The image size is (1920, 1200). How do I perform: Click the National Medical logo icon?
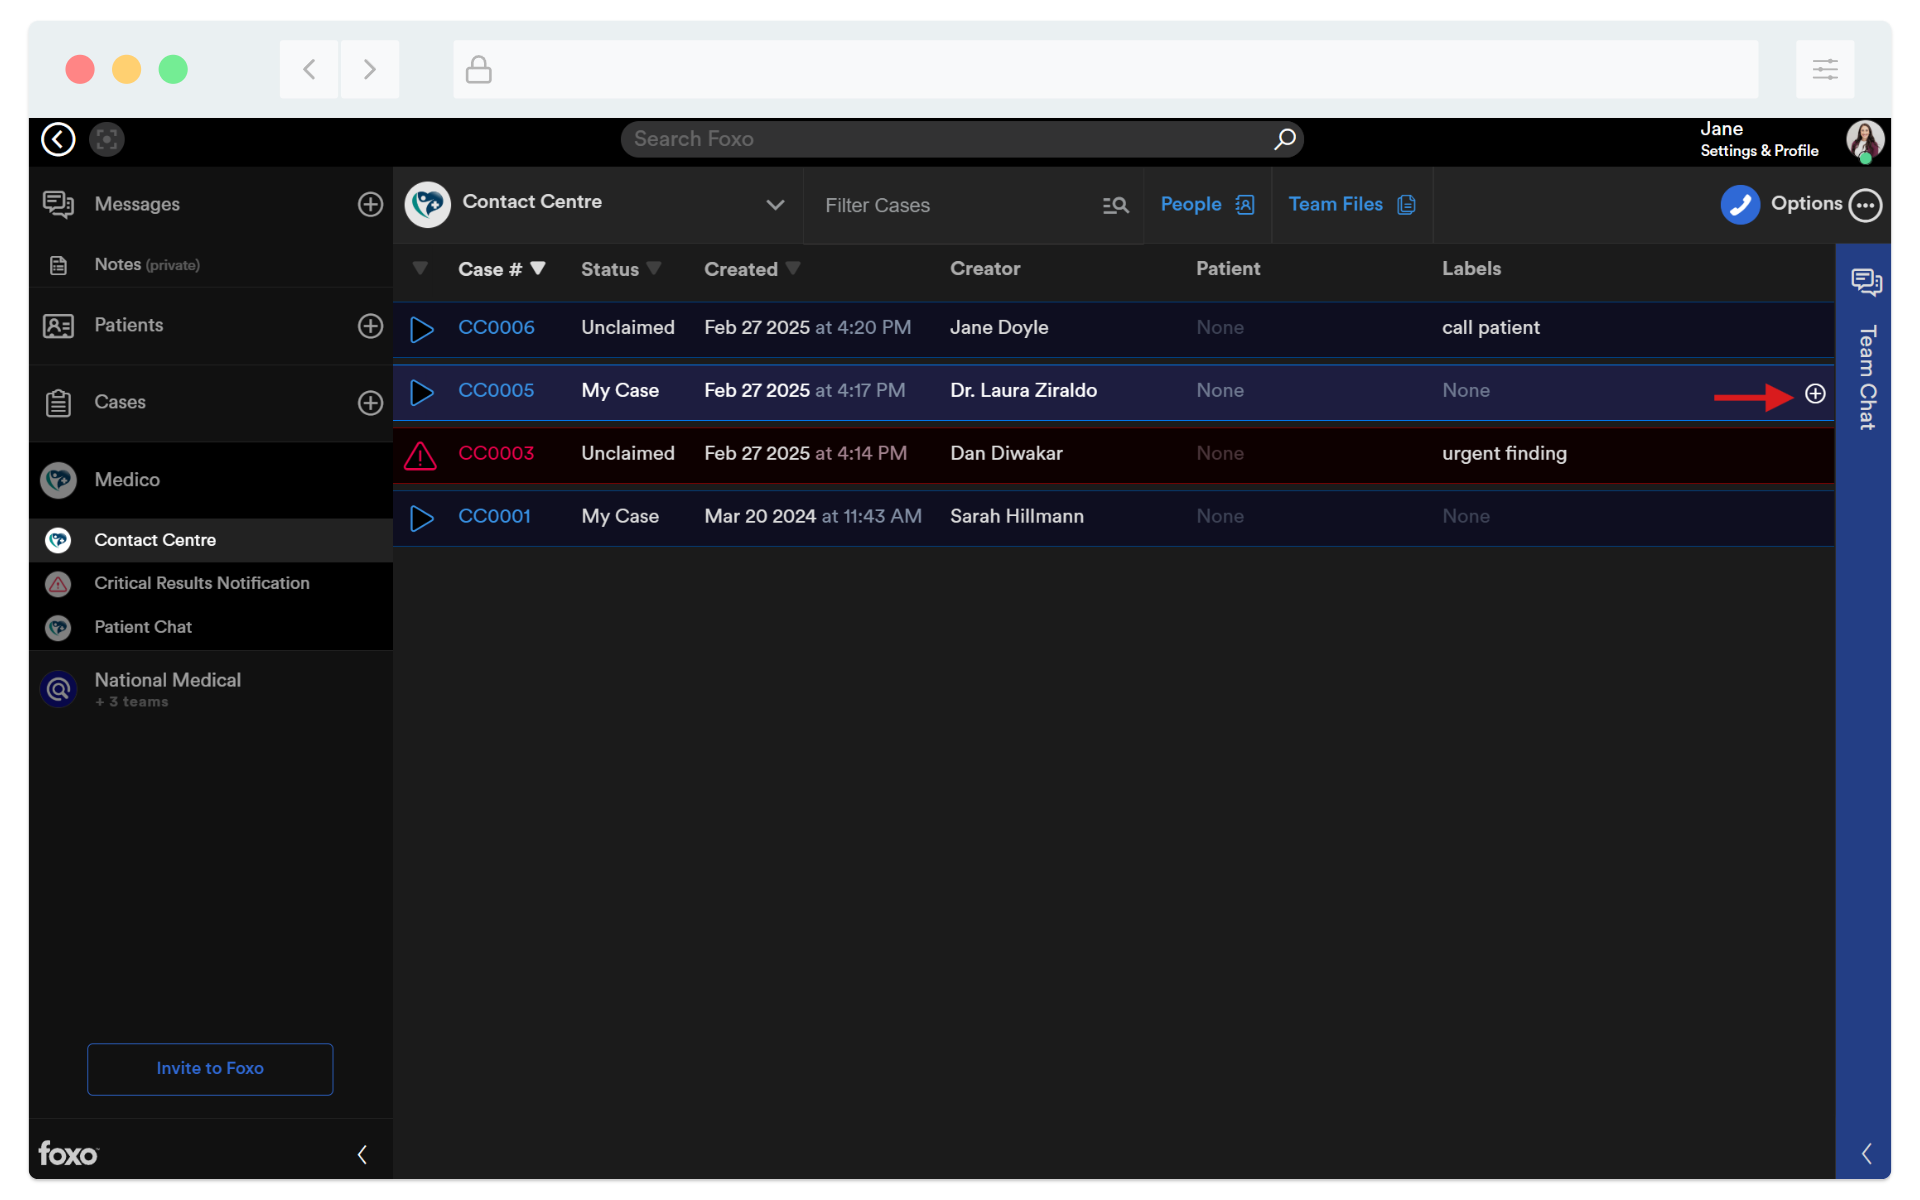click(58, 689)
